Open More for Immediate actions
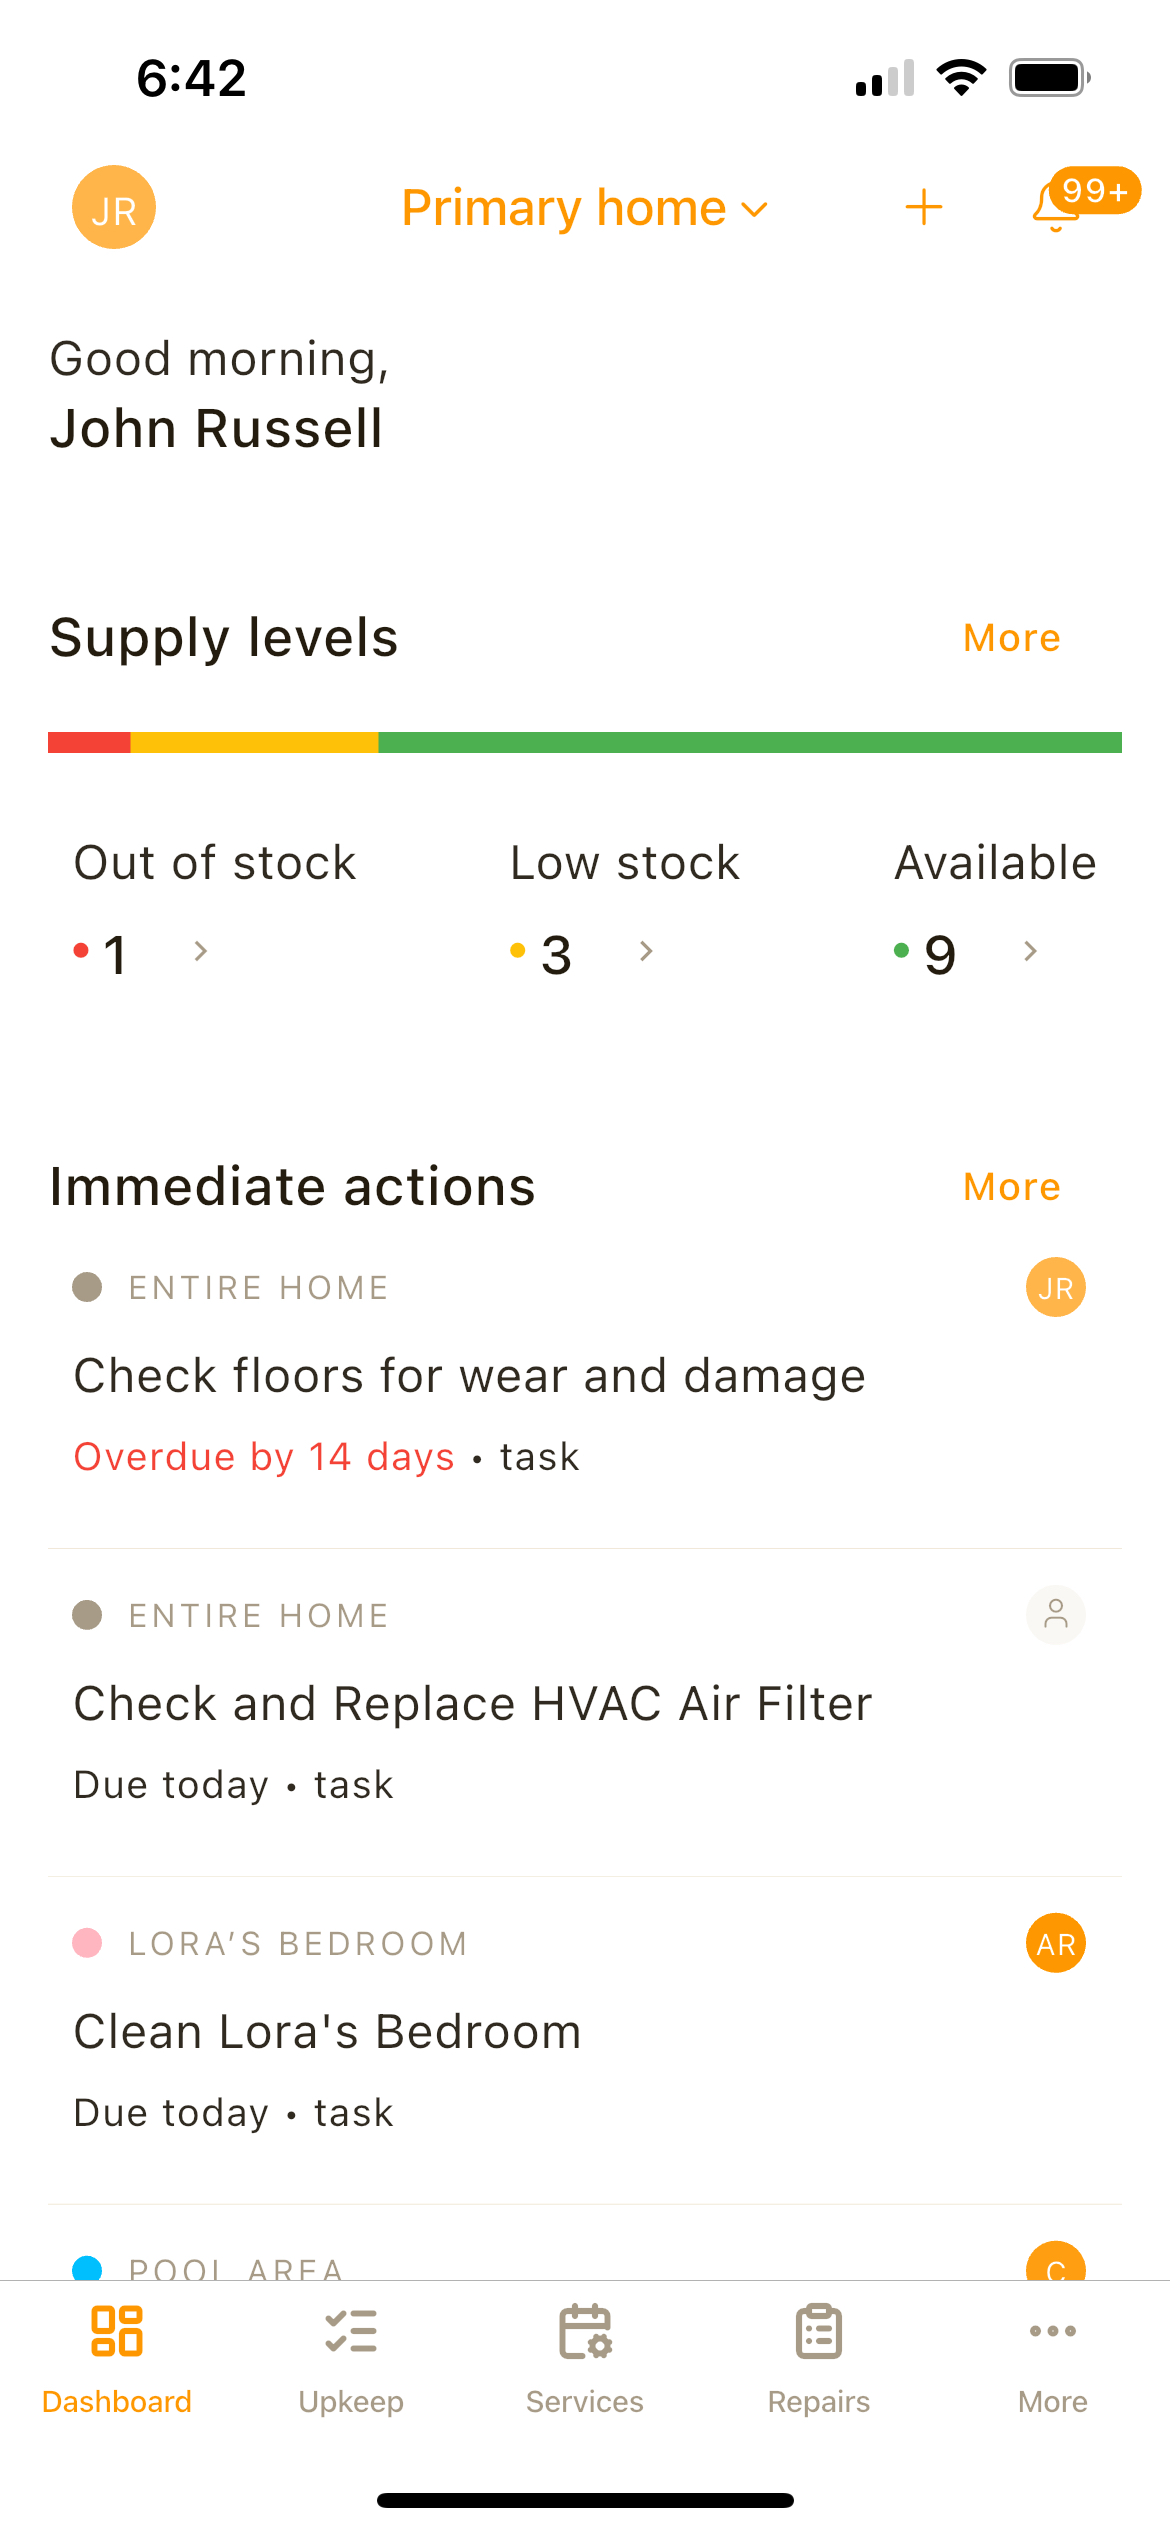The height and width of the screenshot is (2532, 1170). (x=1010, y=1186)
